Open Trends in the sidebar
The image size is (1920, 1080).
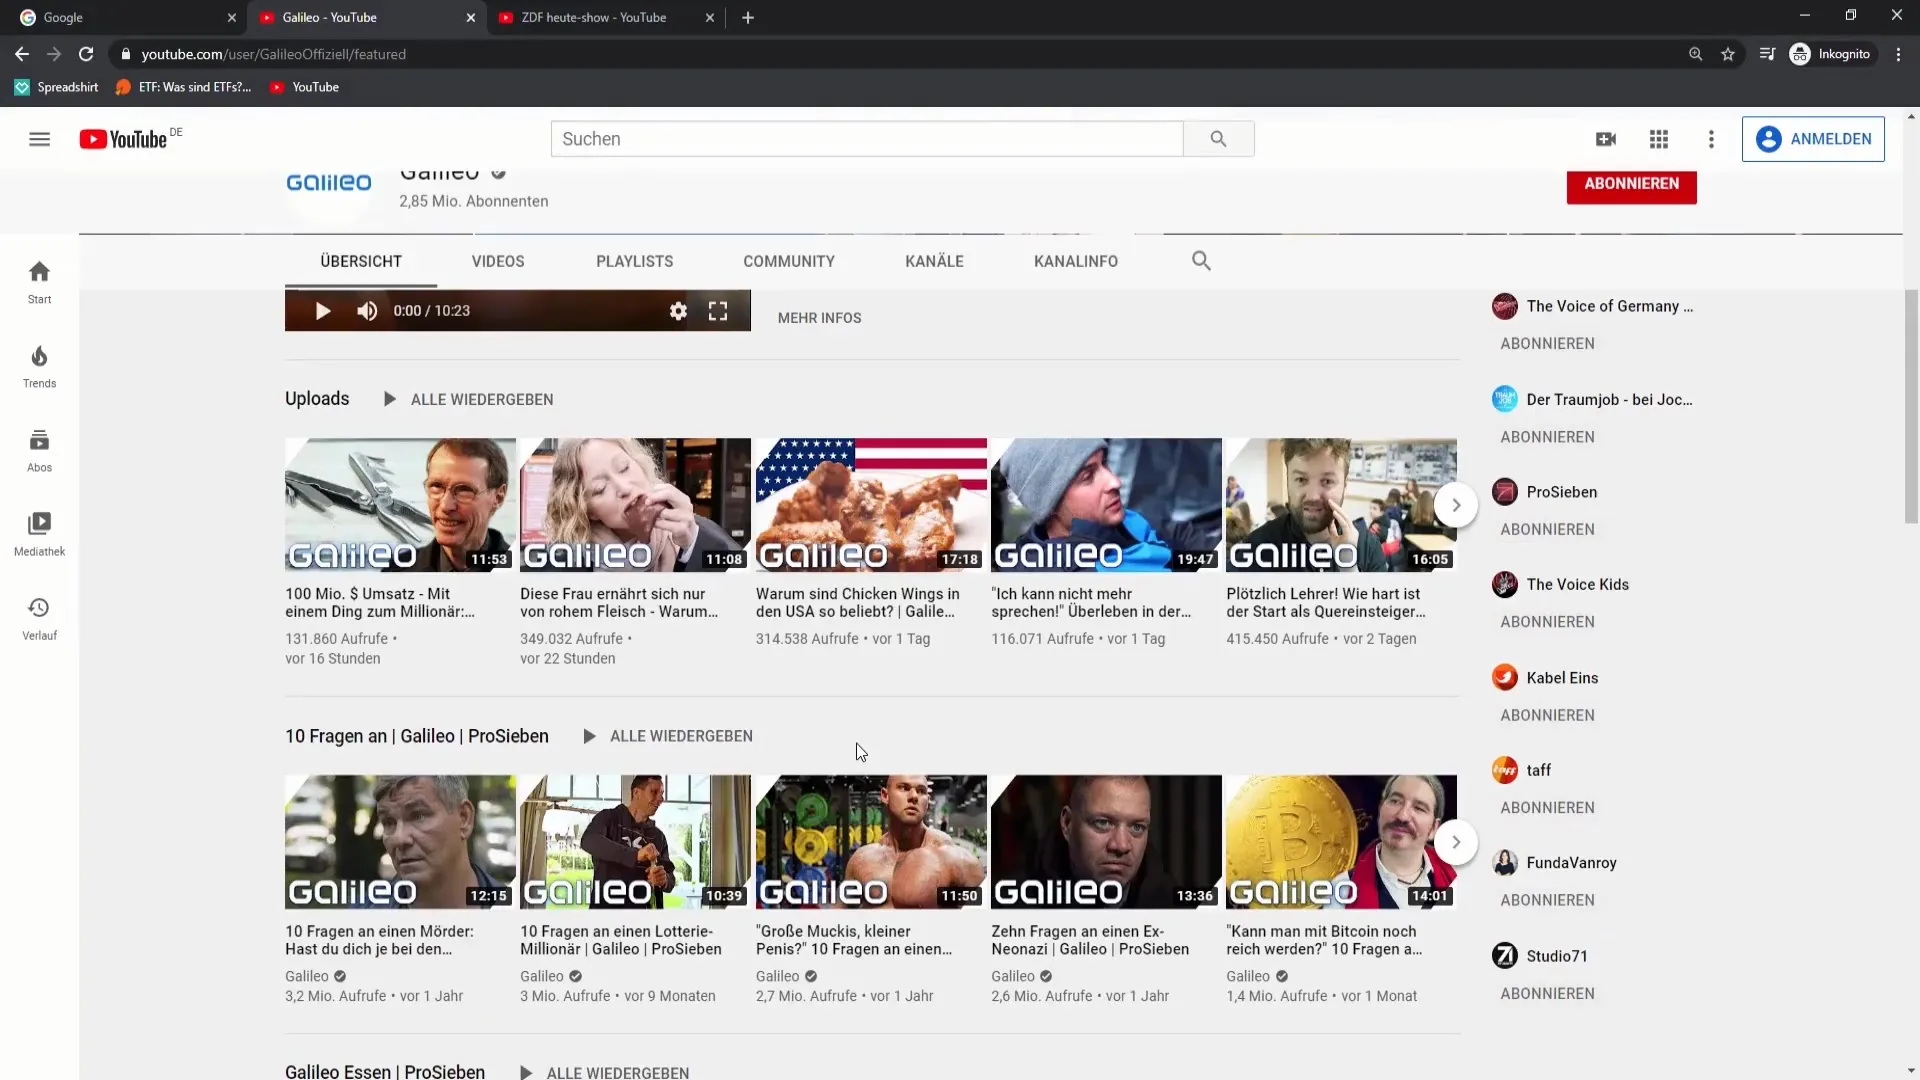pyautogui.click(x=39, y=367)
